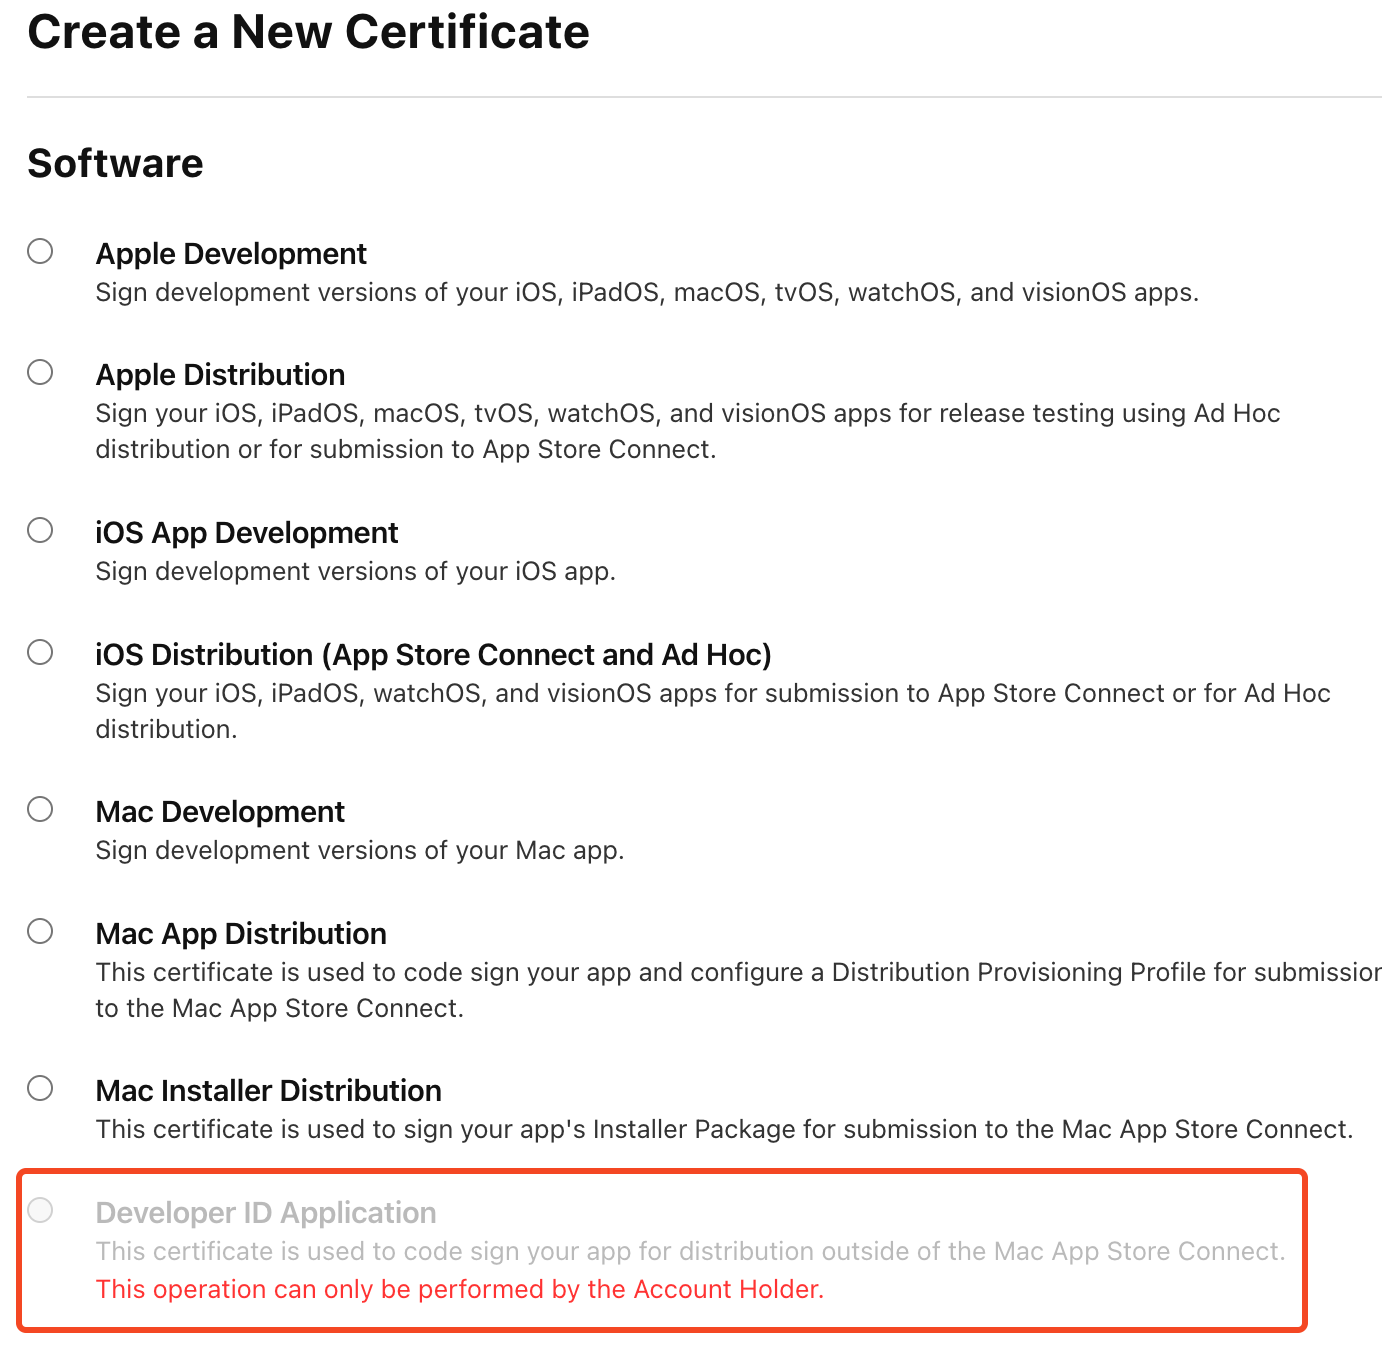This screenshot has width=1382, height=1348.
Task: Click the disabled Developer ID Application radio
Action: click(40, 1210)
